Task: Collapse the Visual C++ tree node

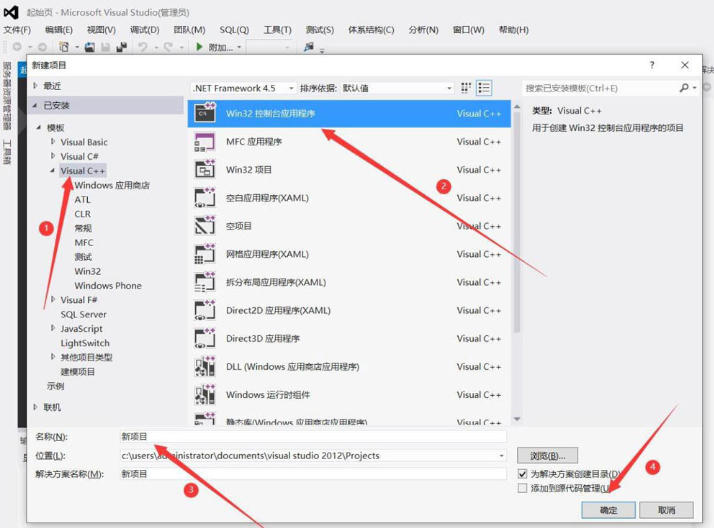Action: [x=54, y=171]
